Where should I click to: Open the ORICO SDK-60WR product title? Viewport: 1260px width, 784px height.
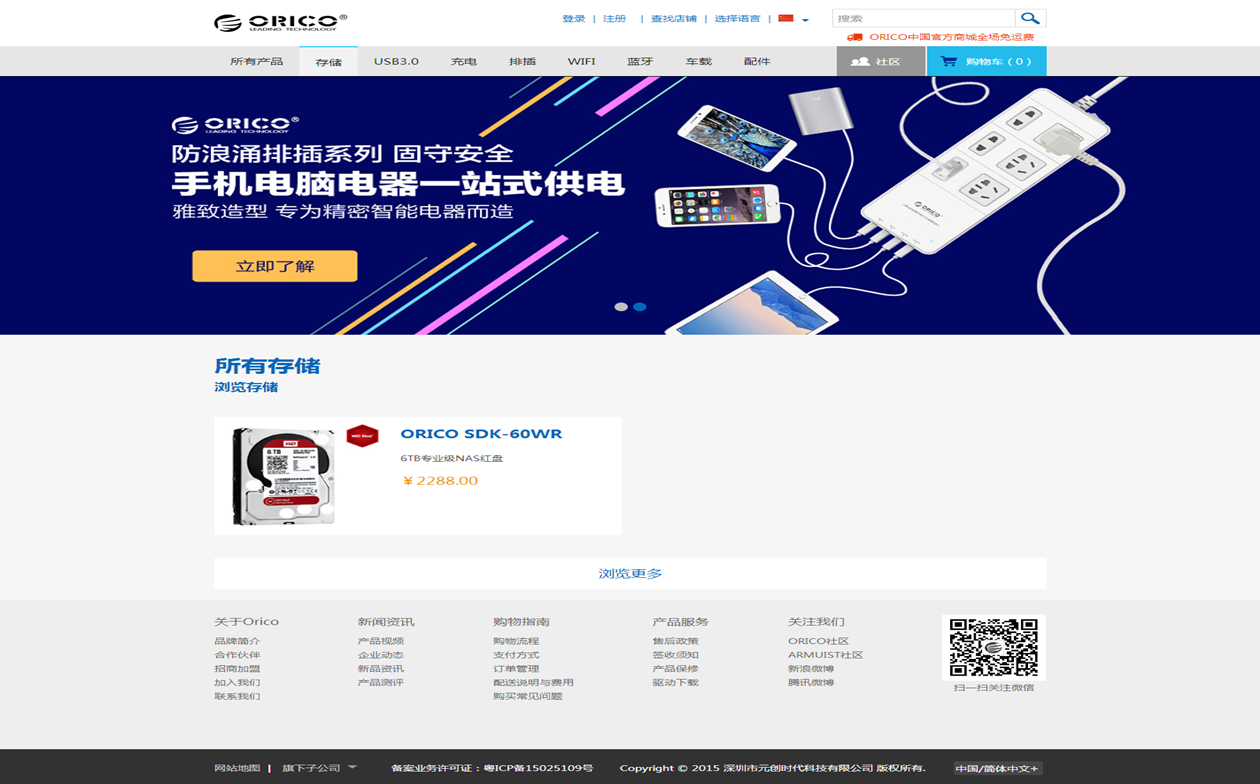point(481,434)
